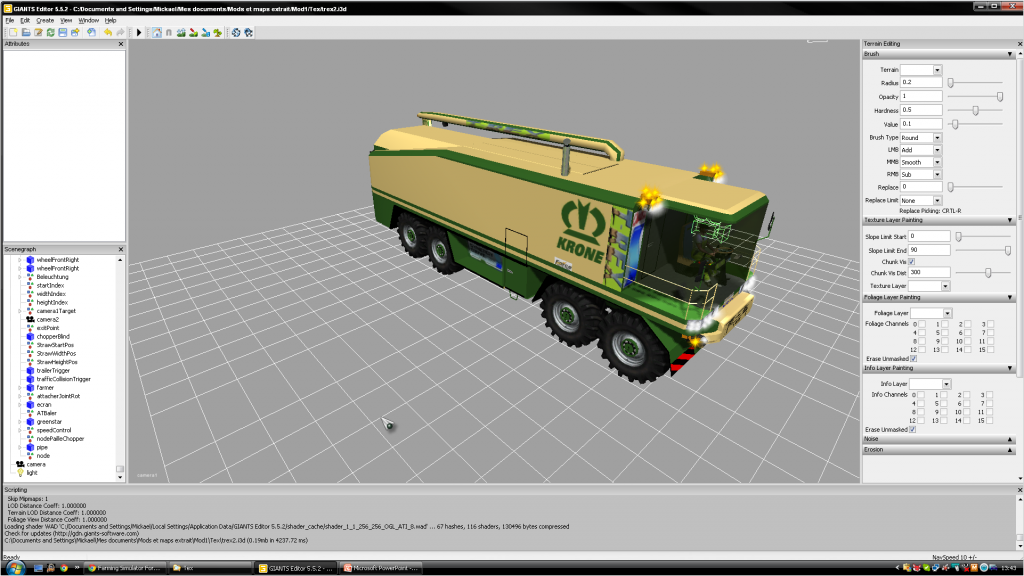Close the Scenegraph panel

[121, 249]
